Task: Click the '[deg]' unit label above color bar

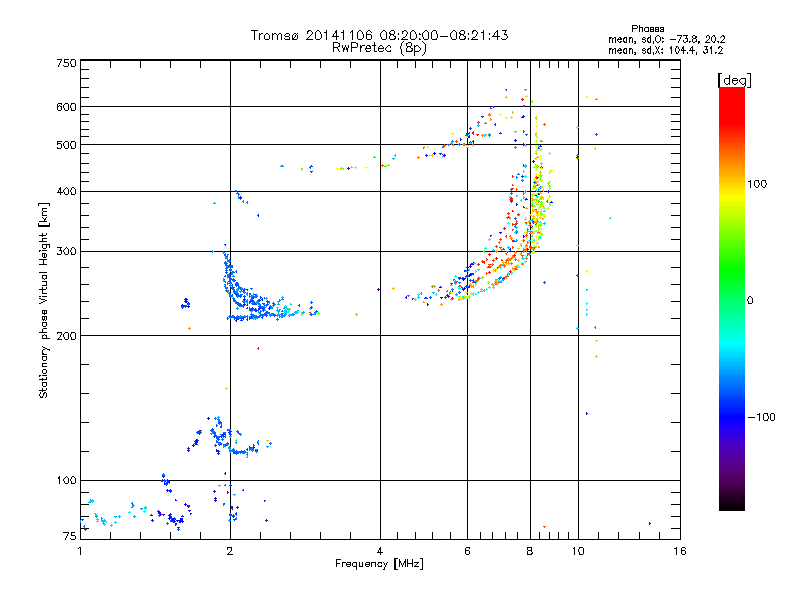Action: [x=734, y=80]
